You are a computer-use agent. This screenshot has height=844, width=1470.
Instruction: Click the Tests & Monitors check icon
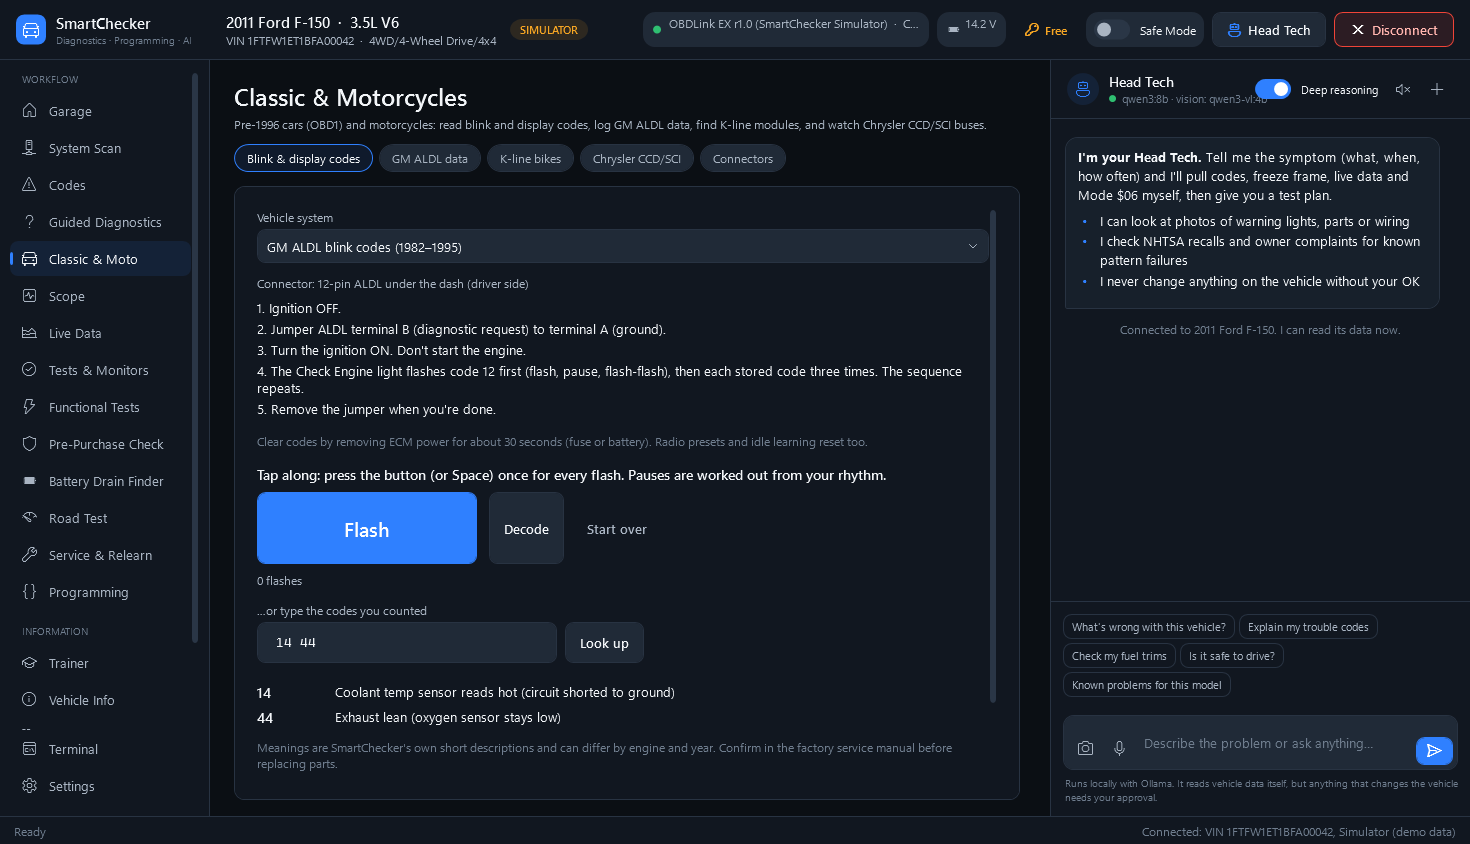30,370
